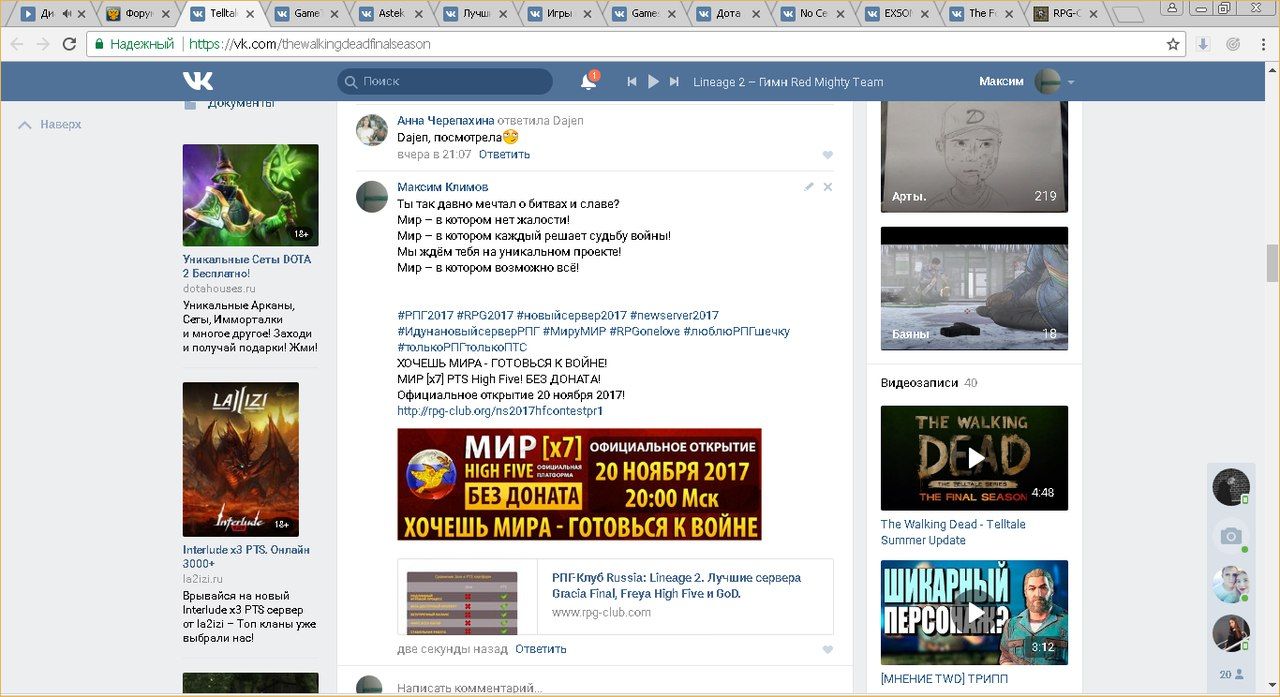Viewport: 1280px width, 697px height.
Task: Reply to Анна Черепахина's comment
Action: click(x=504, y=155)
